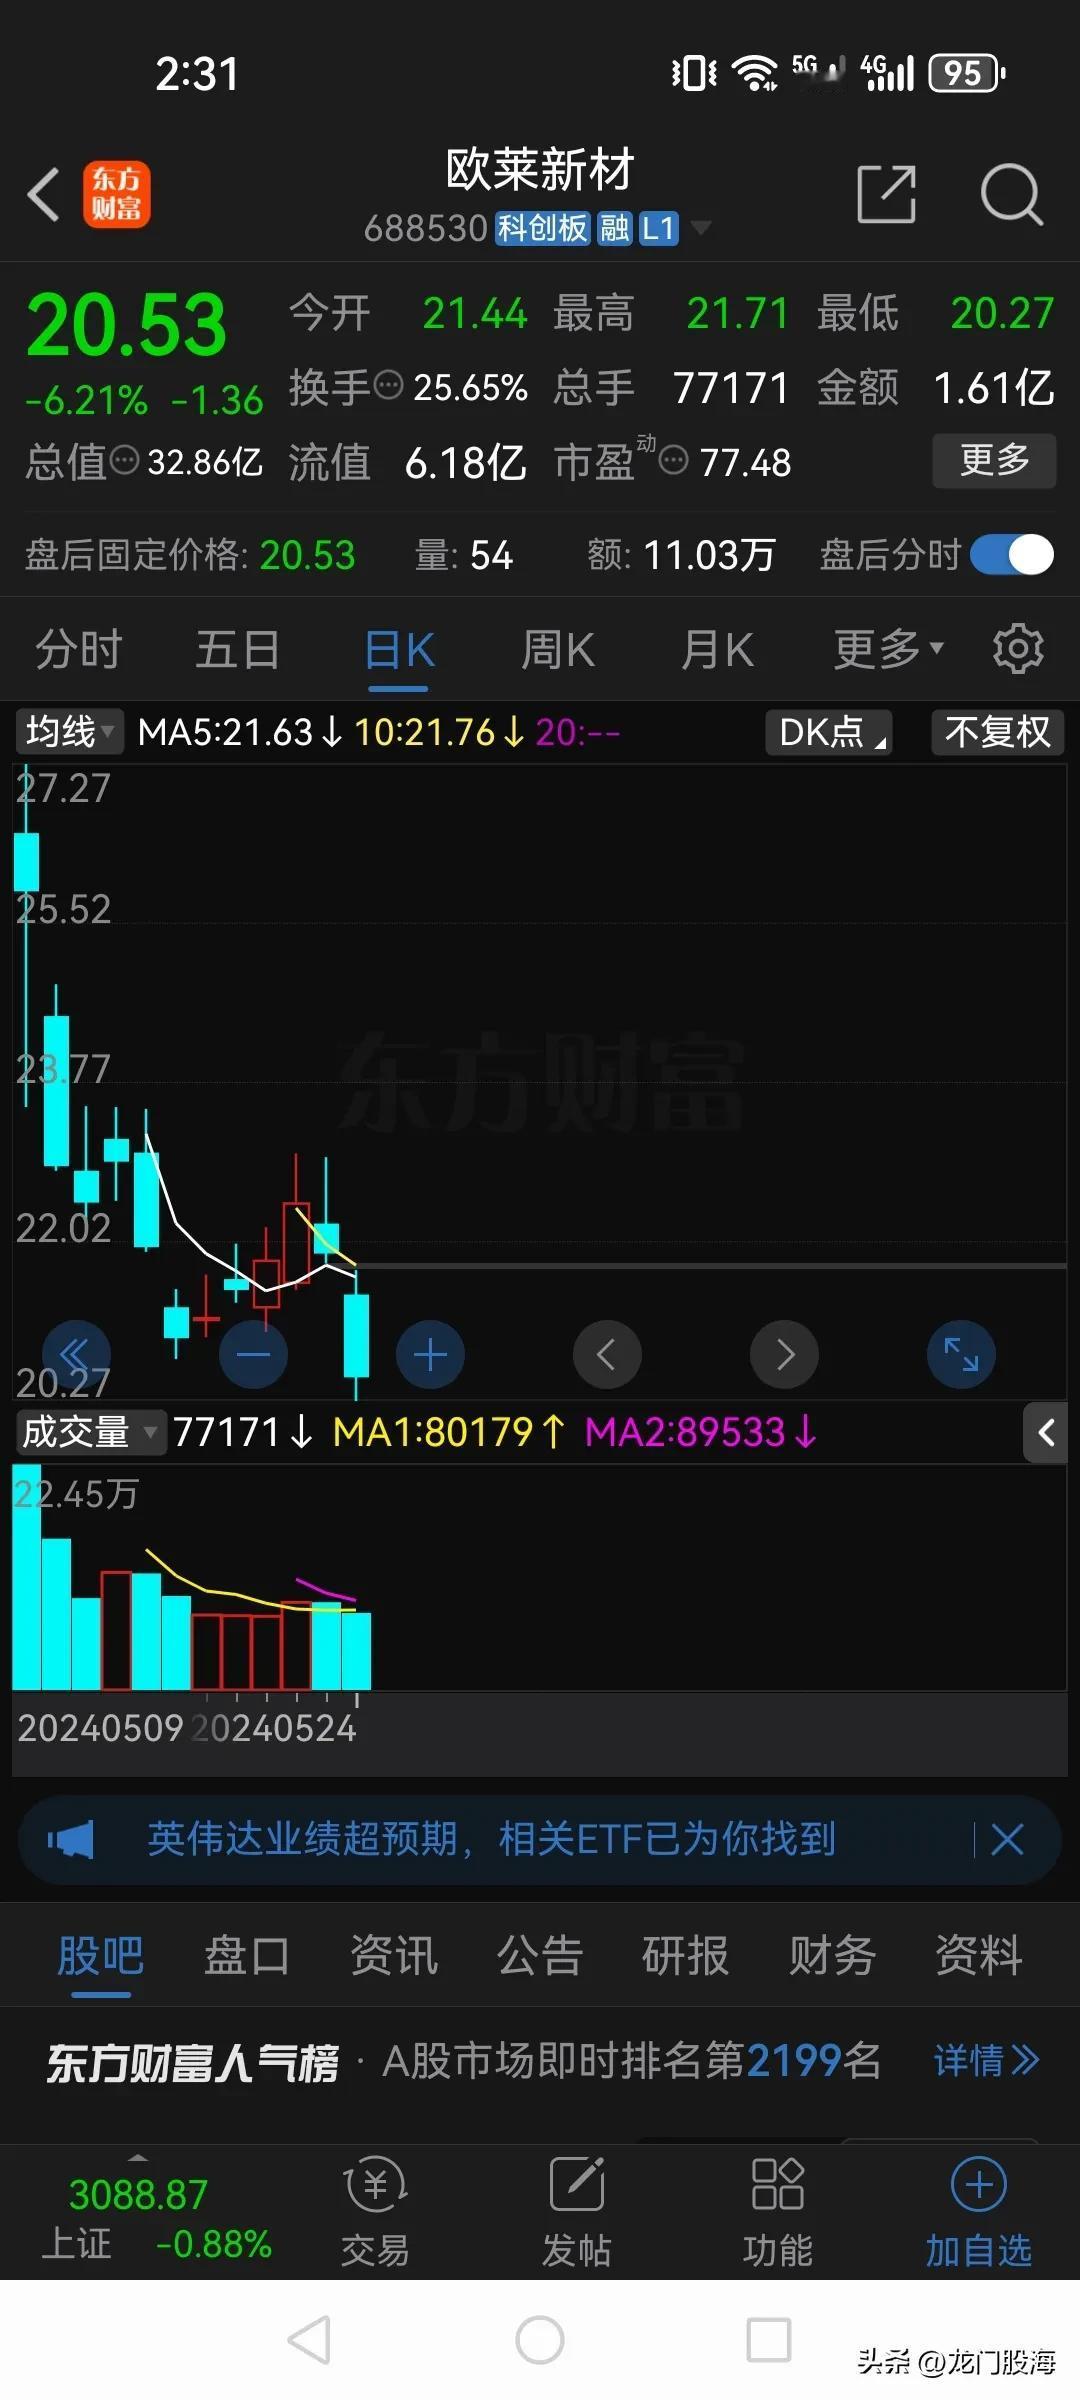The height and width of the screenshot is (2400, 1080).
Task: Zoom in chart with plus button
Action: 430,1355
